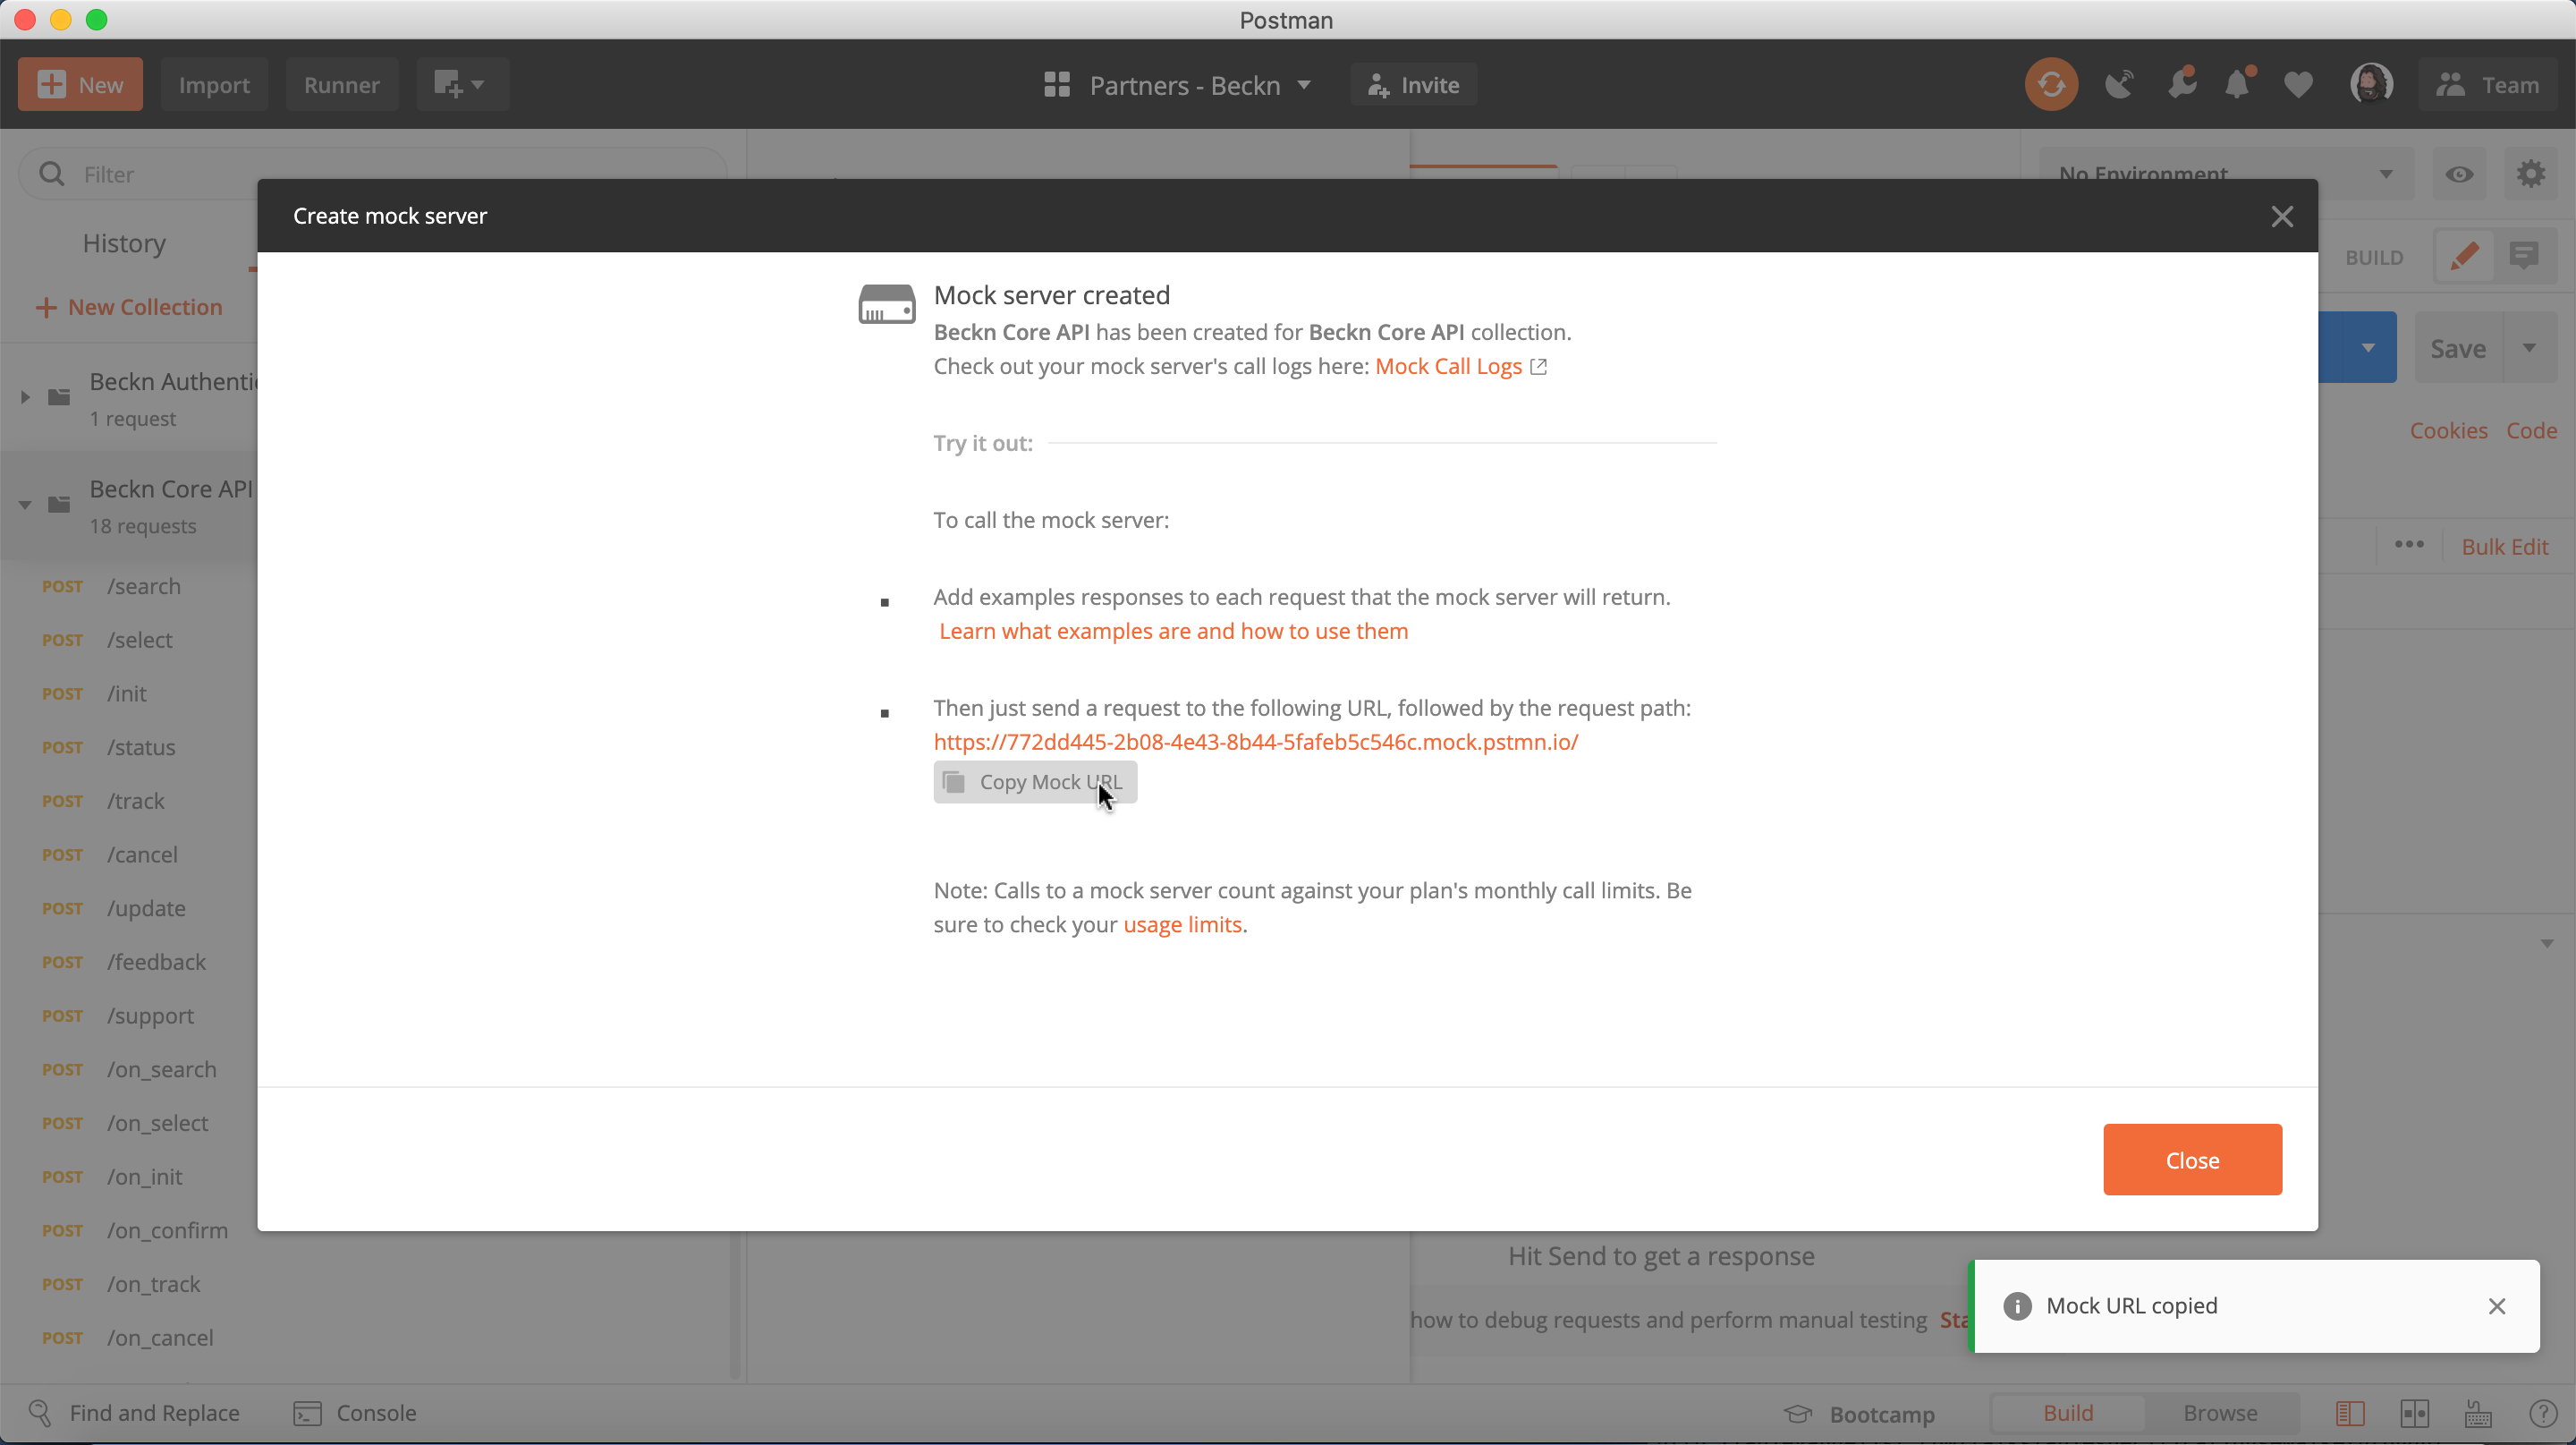Open the Runner

[x=341, y=85]
